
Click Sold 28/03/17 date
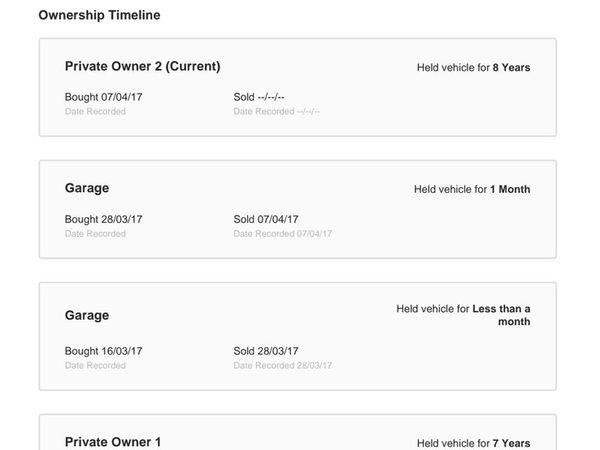pos(266,351)
